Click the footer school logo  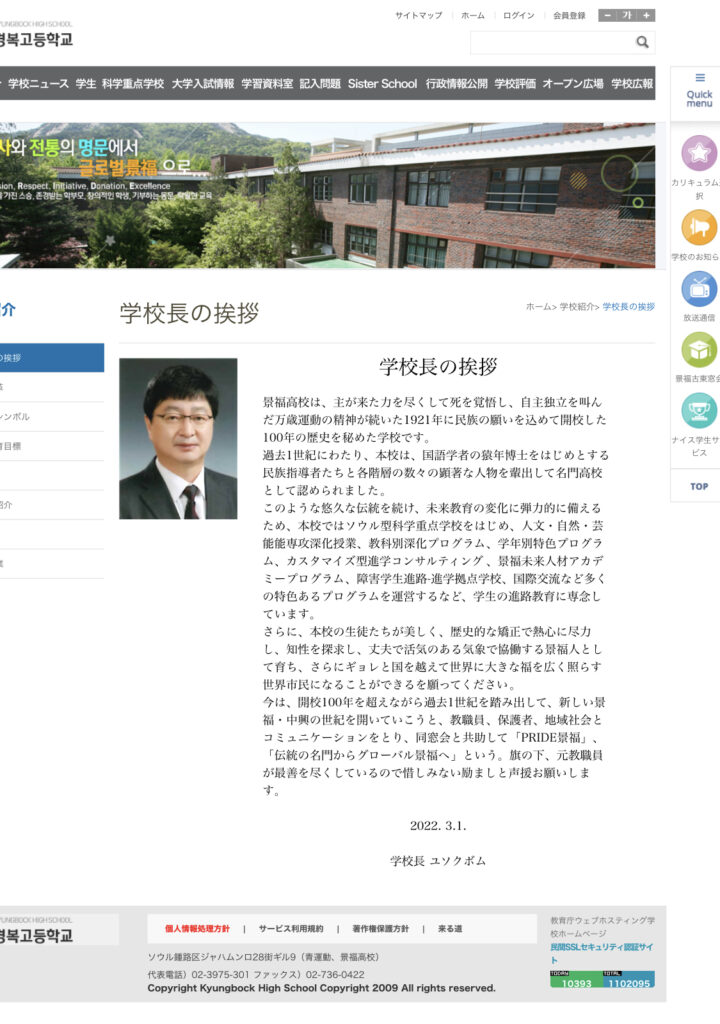pos(37,931)
